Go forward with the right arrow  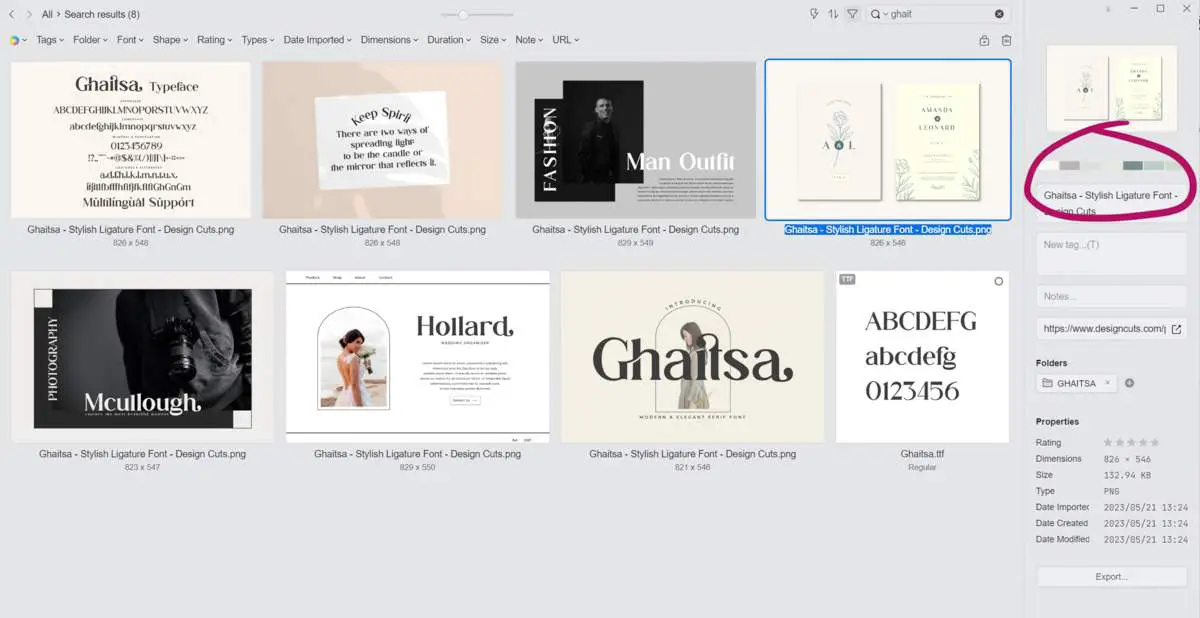pyautogui.click(x=30, y=14)
